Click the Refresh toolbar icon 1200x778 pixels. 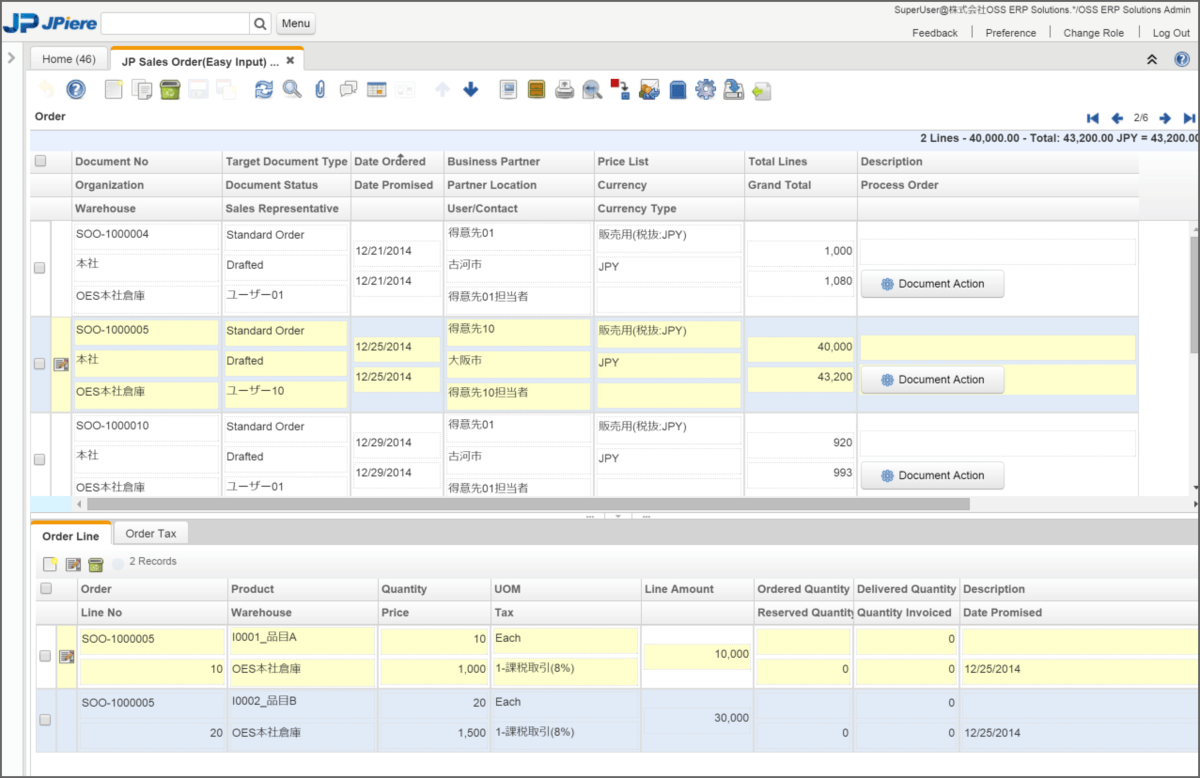click(x=264, y=90)
